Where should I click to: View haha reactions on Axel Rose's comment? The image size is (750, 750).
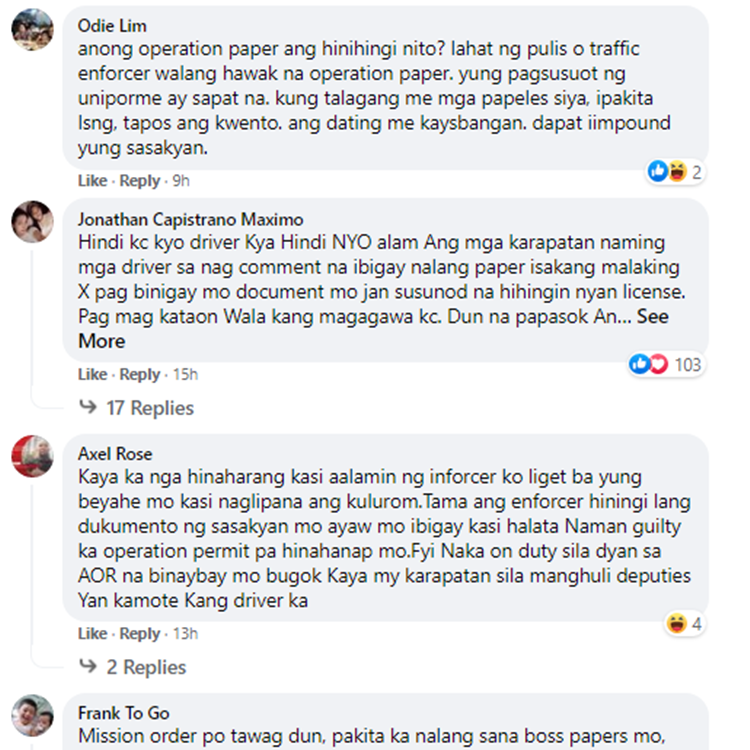[x=684, y=624]
